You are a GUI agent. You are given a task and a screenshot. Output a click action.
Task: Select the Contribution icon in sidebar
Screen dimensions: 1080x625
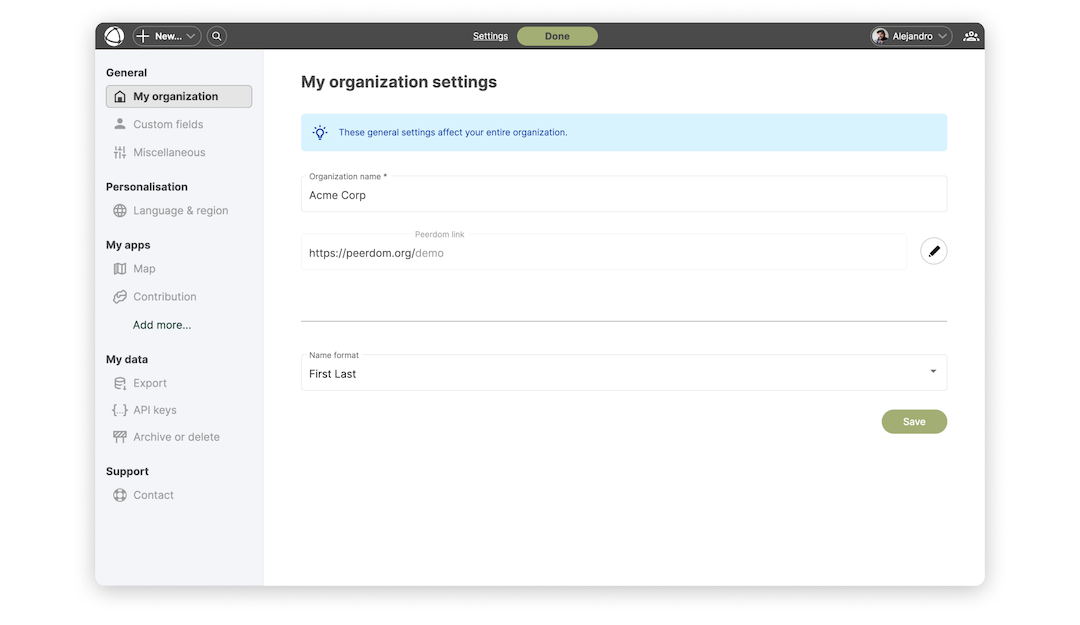pos(120,297)
